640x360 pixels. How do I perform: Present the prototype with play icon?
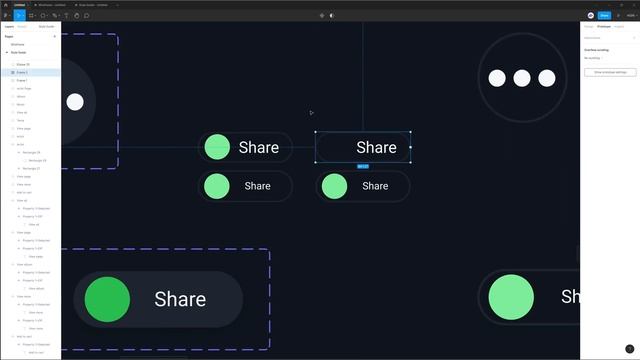[x=618, y=16]
